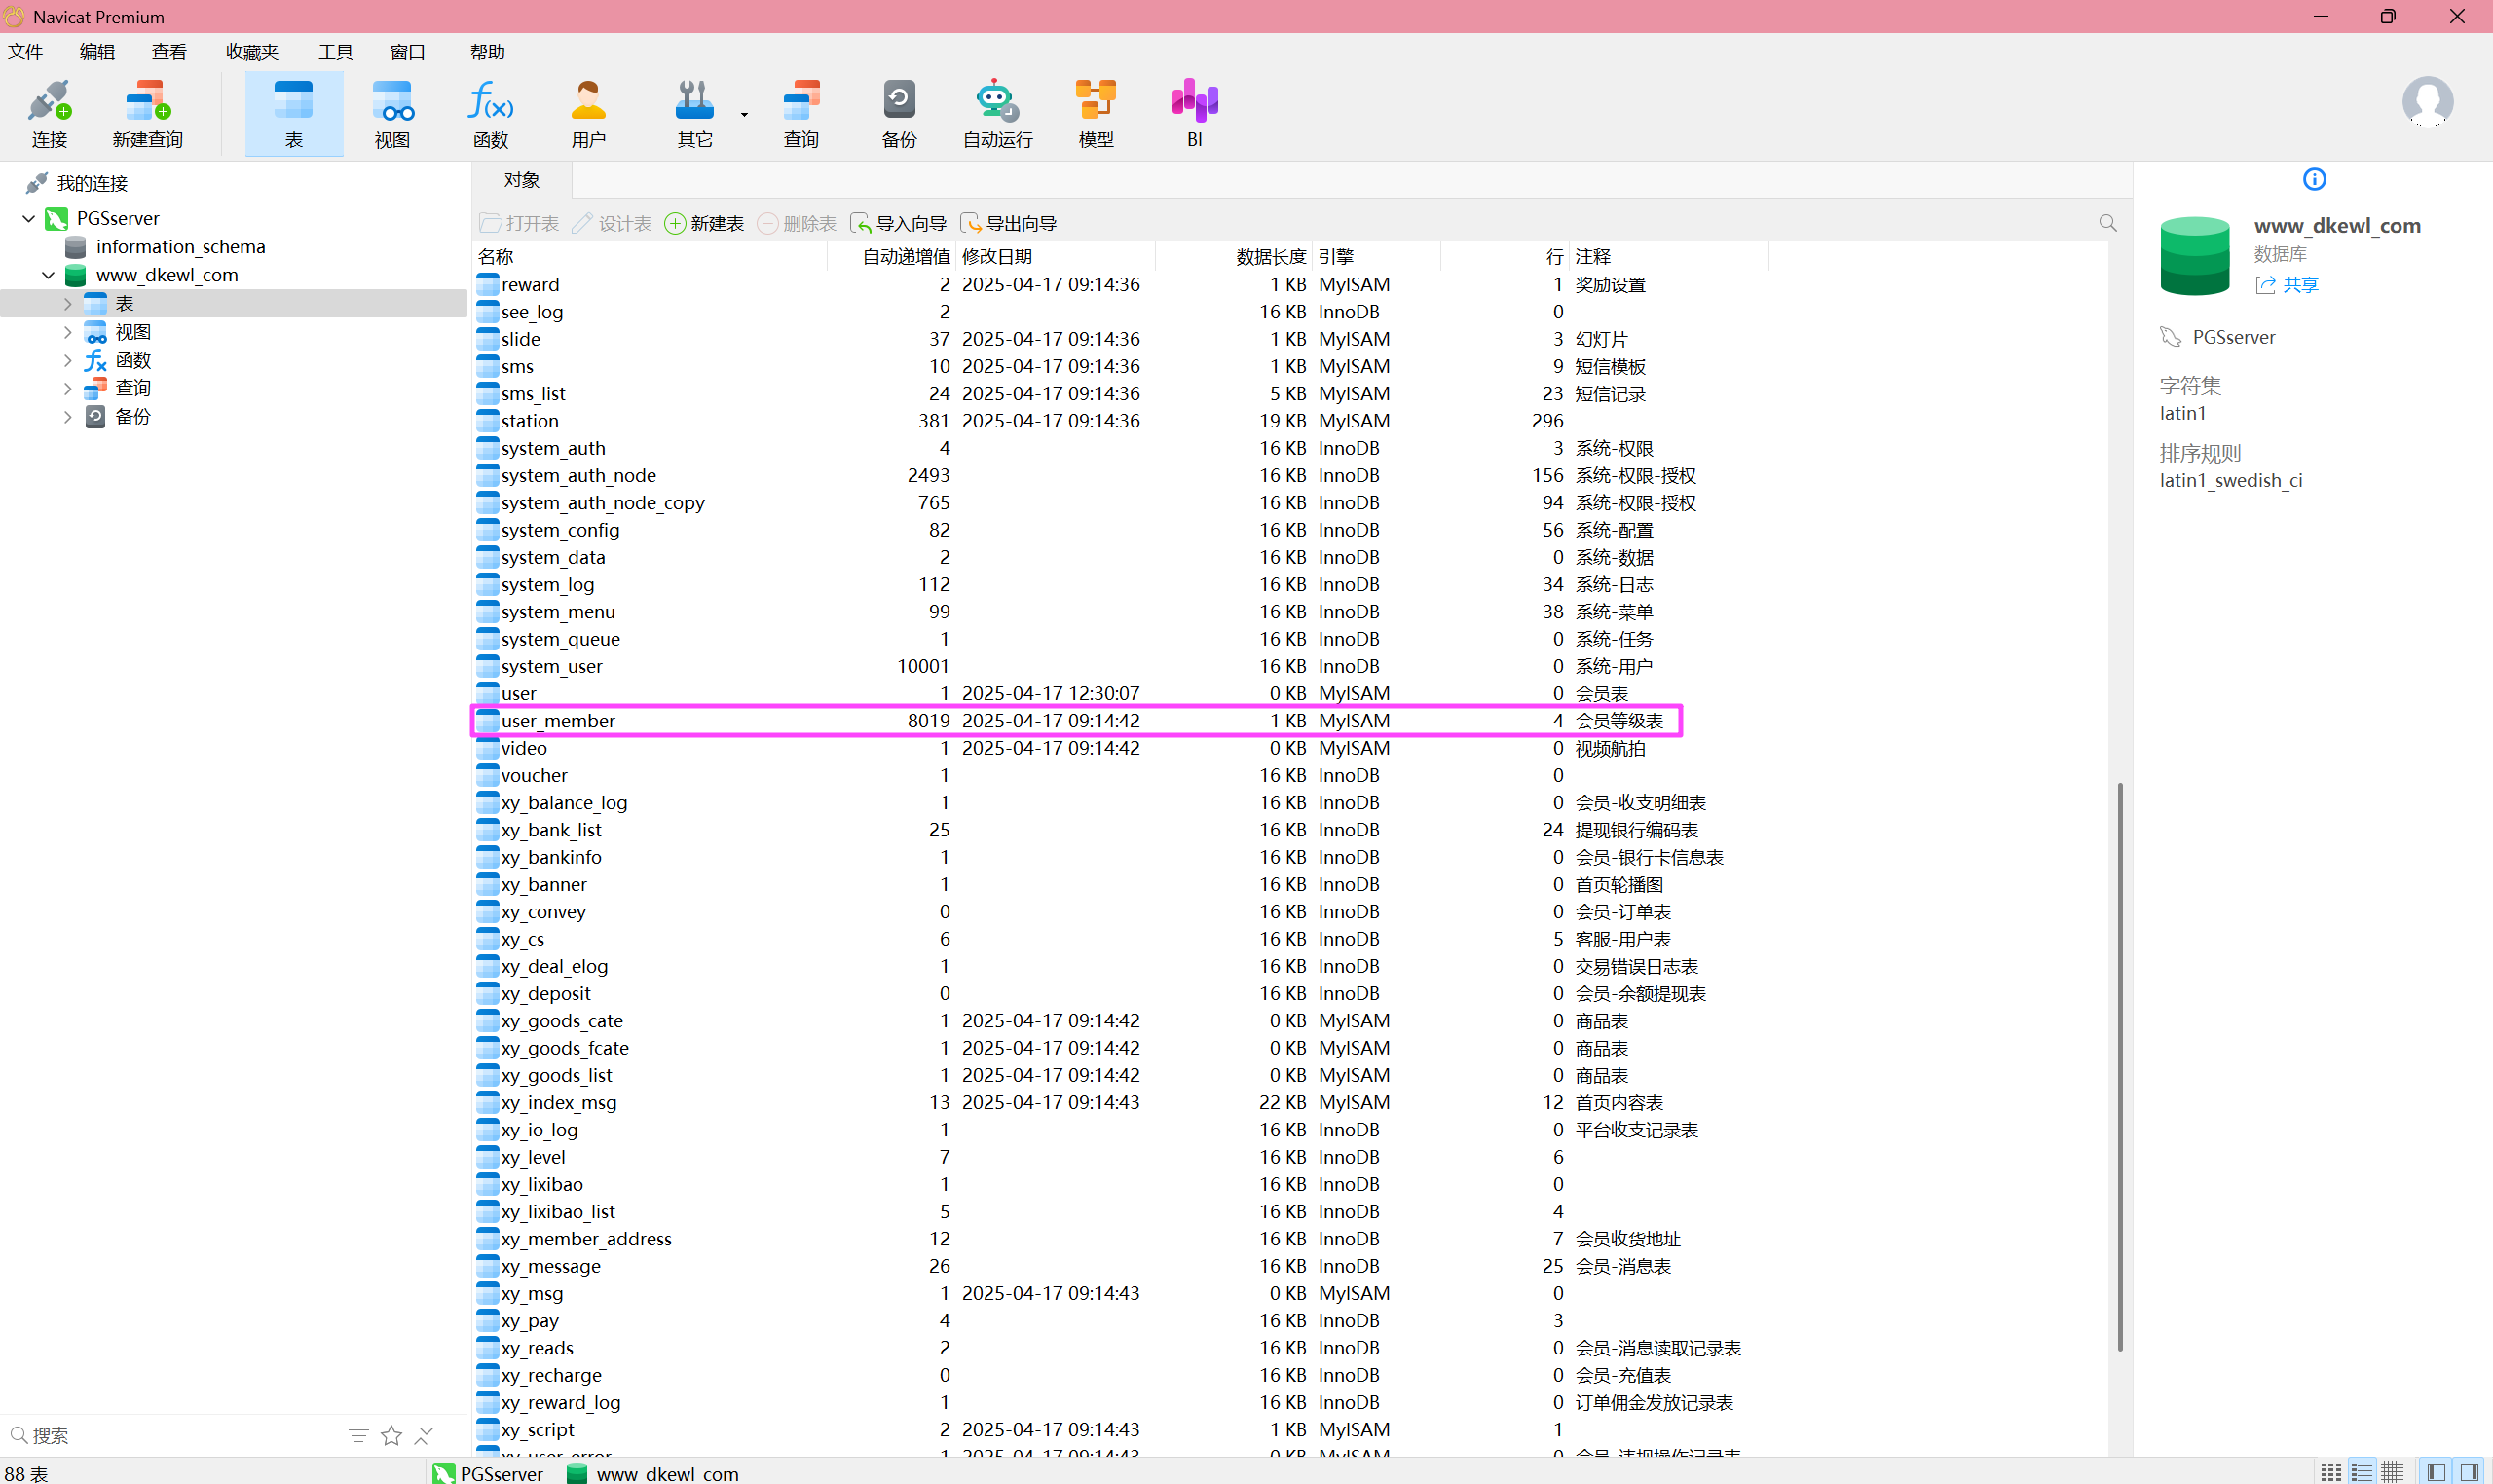
Task: Open the BI toolbar icon
Action: click(x=1194, y=114)
